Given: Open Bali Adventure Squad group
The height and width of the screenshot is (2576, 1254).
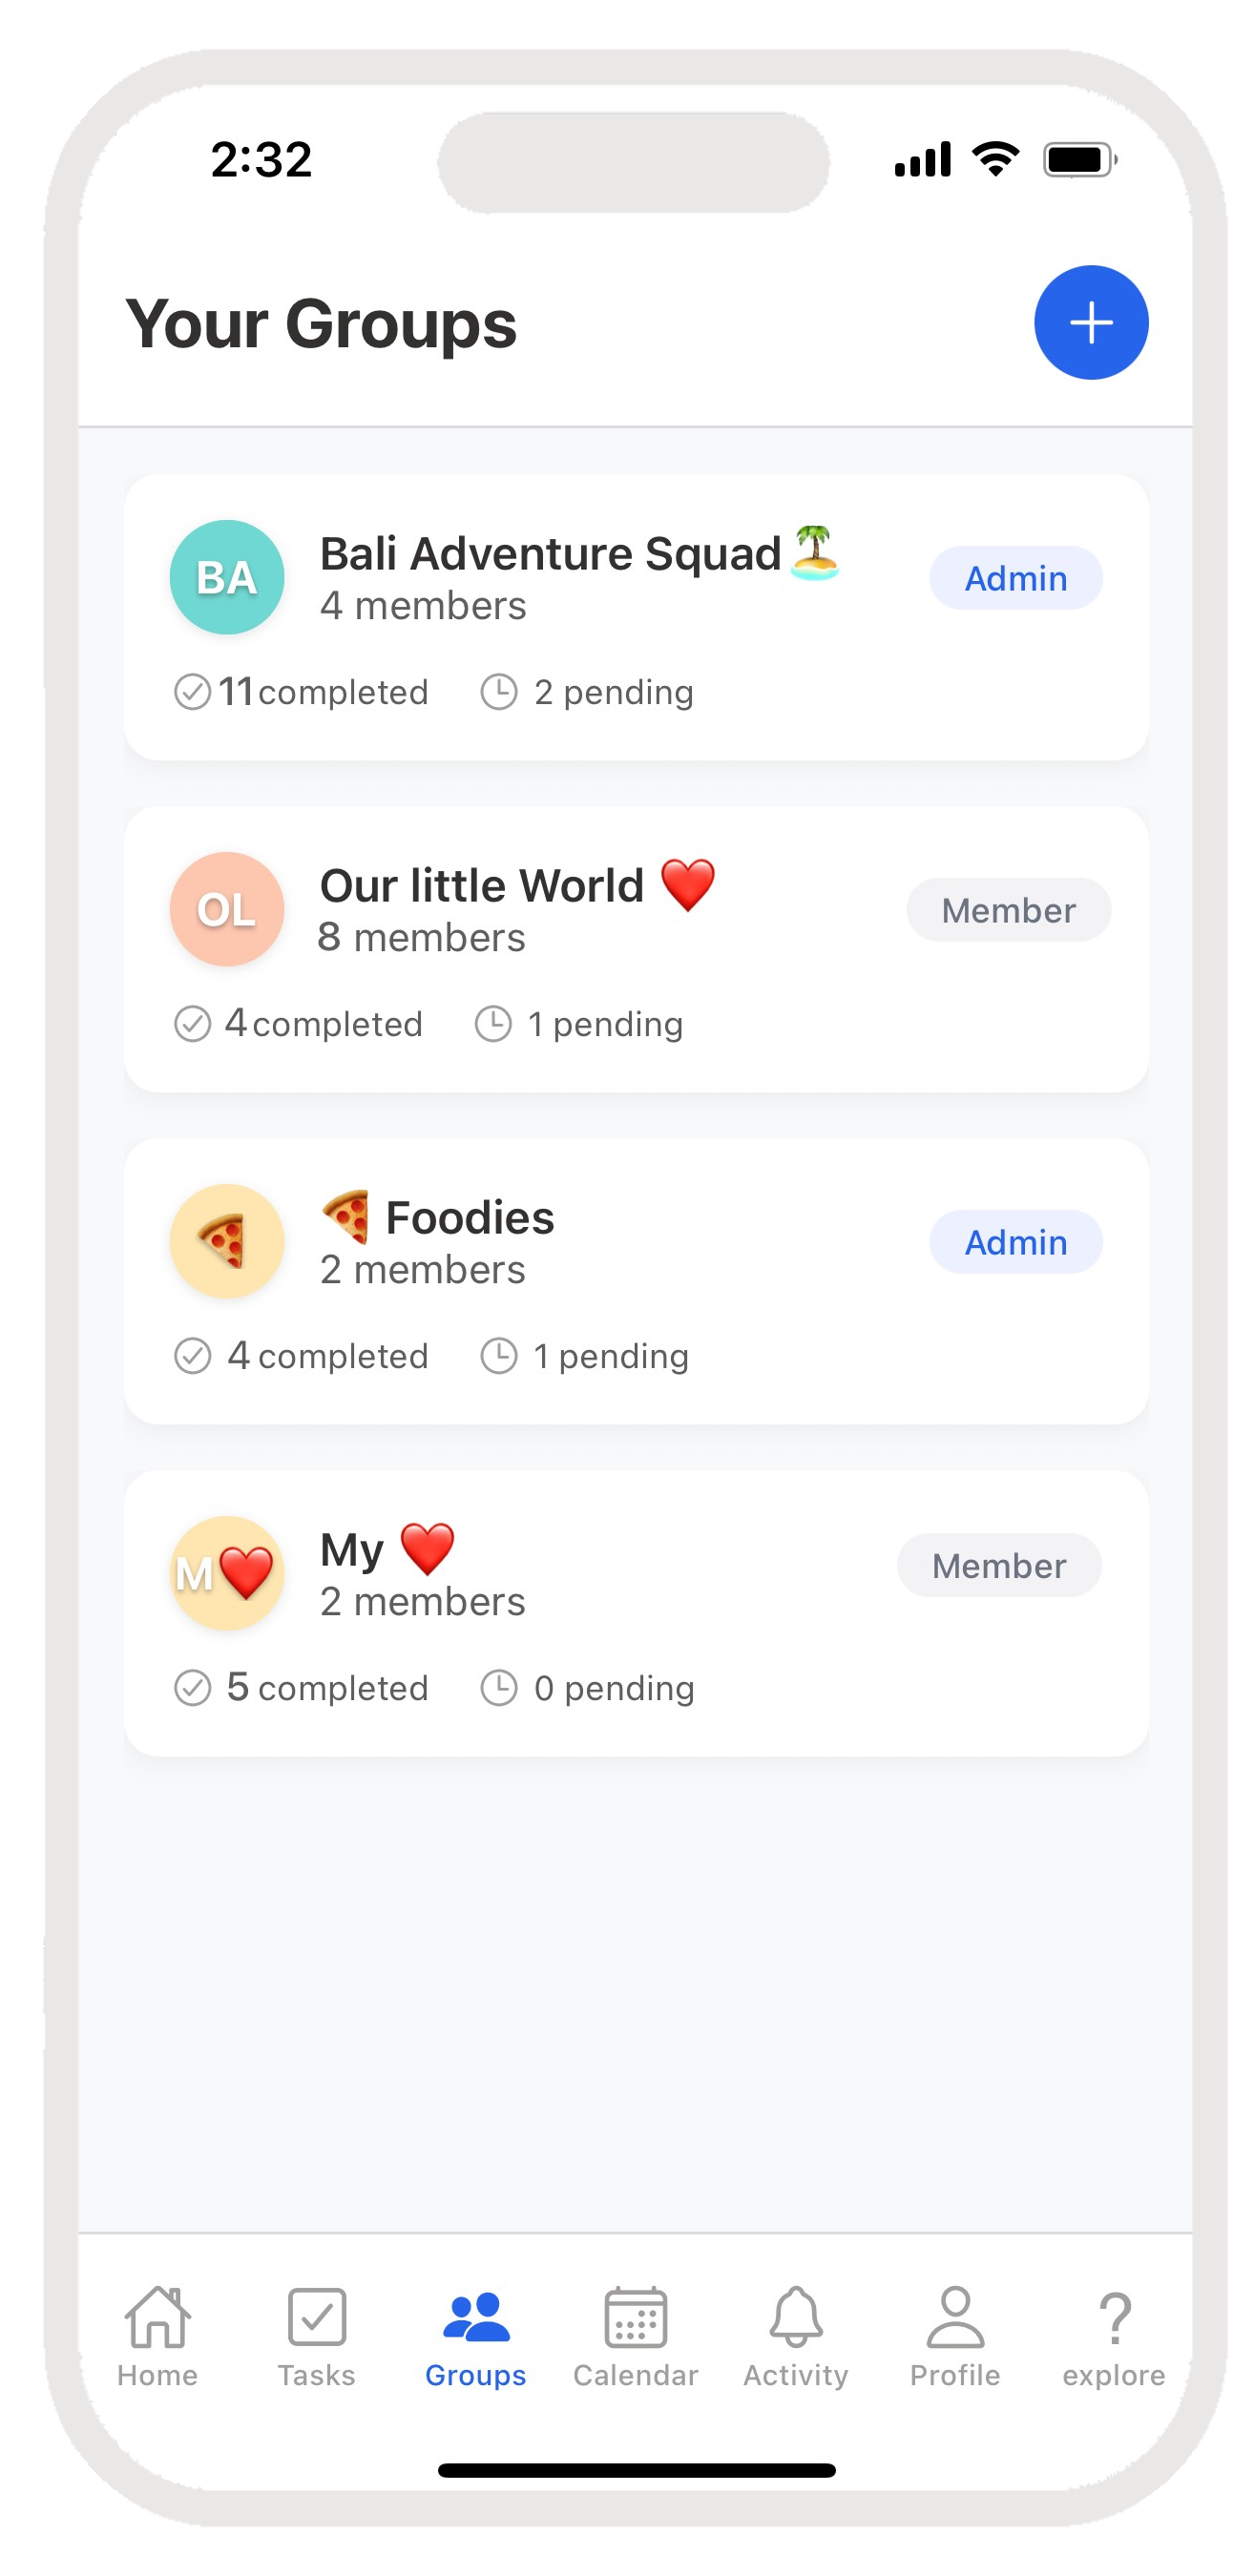Looking at the screenshot, I should [550, 554].
